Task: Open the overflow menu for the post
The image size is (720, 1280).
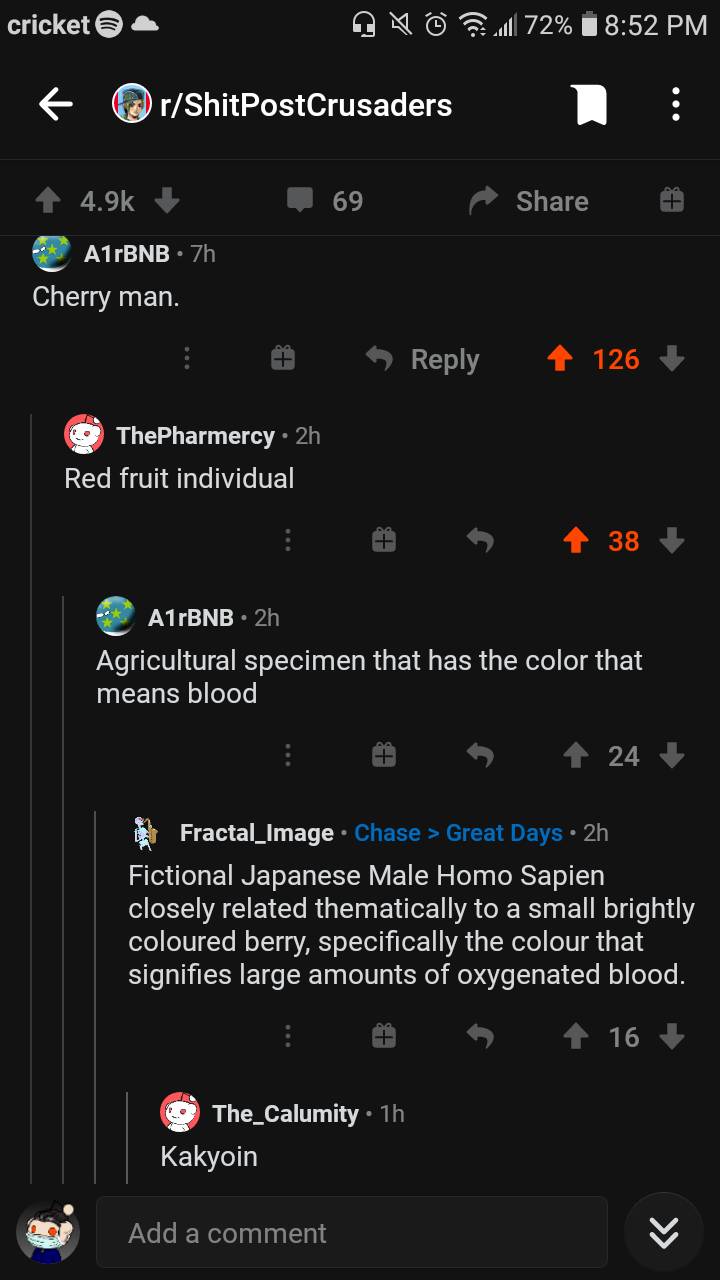Action: (675, 103)
